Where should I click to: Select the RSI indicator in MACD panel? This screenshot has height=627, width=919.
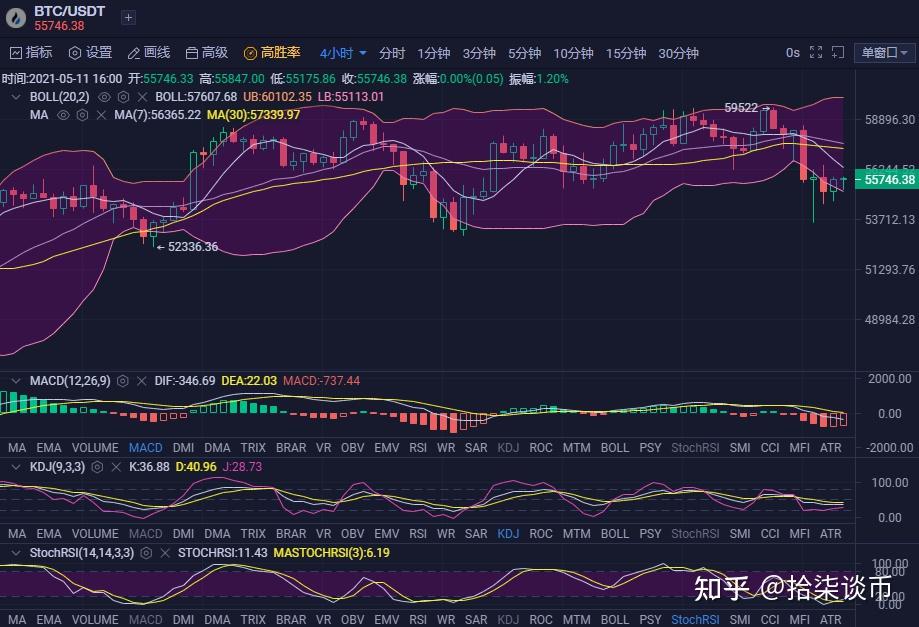point(418,448)
